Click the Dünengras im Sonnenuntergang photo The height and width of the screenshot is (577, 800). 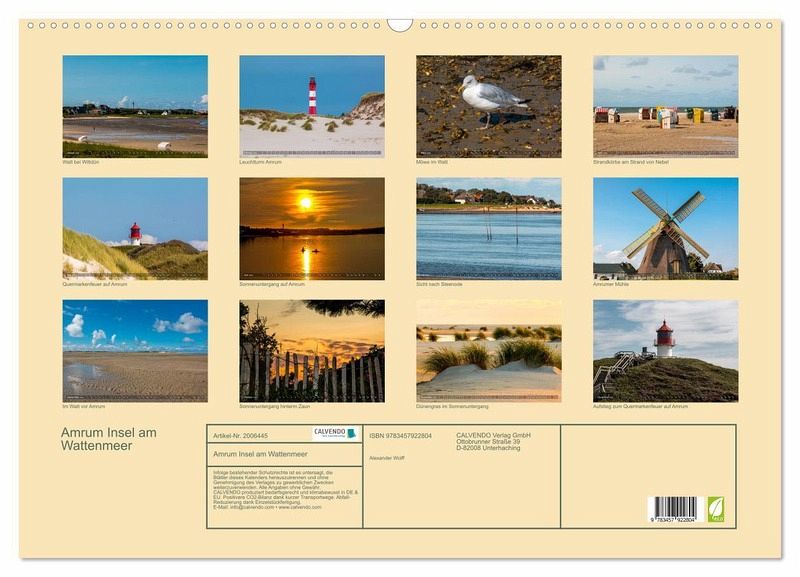pos(488,350)
